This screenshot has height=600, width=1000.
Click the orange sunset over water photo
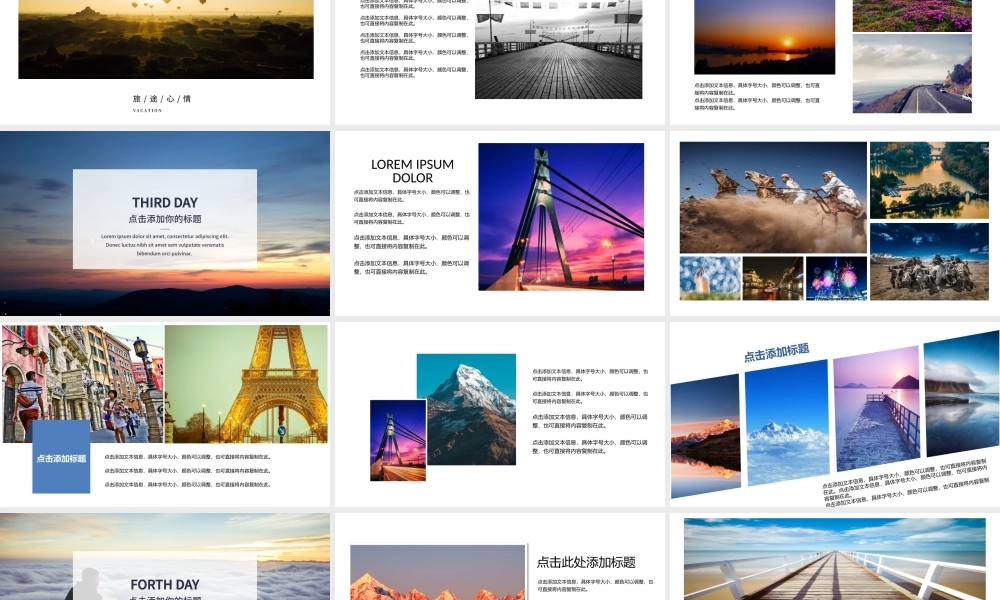coord(764,37)
